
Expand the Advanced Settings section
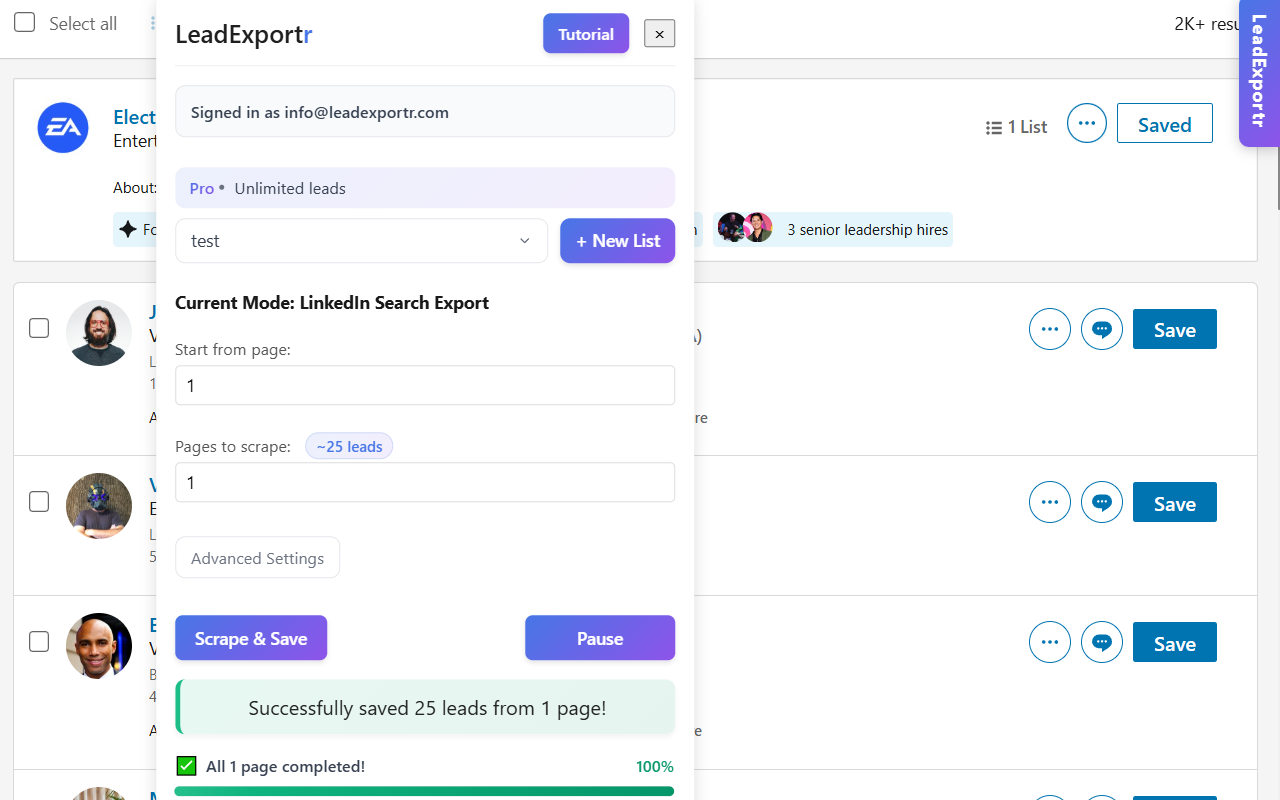pyautogui.click(x=257, y=557)
